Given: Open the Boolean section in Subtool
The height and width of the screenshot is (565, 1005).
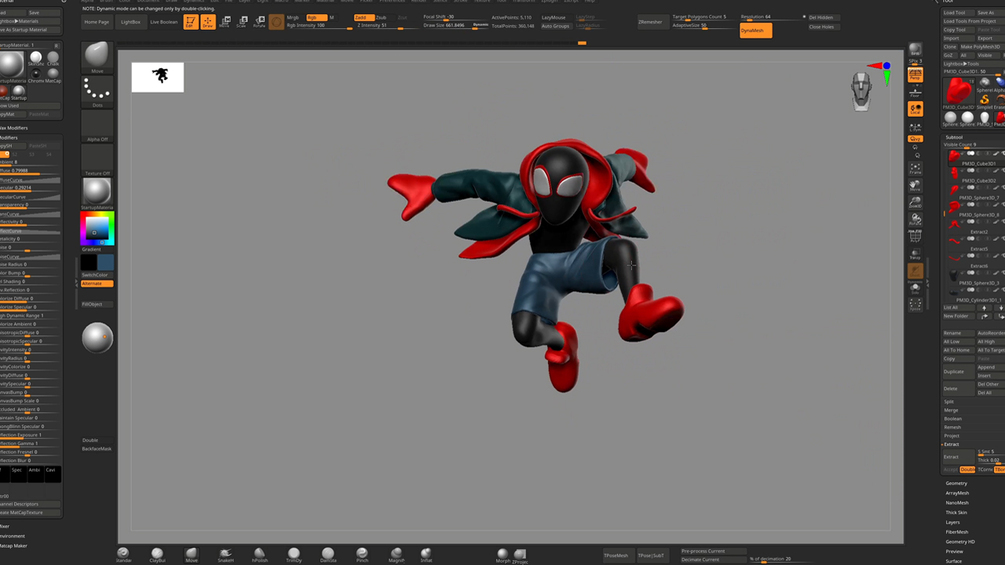Looking at the screenshot, I should coord(953,418).
